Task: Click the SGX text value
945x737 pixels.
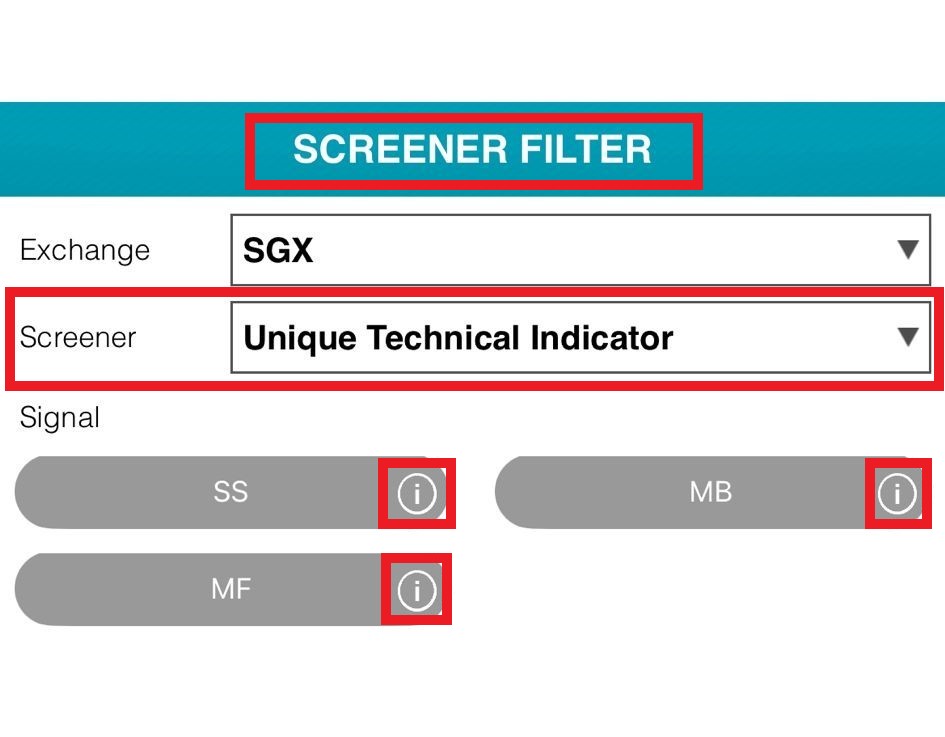Action: pyautogui.click(x=278, y=250)
